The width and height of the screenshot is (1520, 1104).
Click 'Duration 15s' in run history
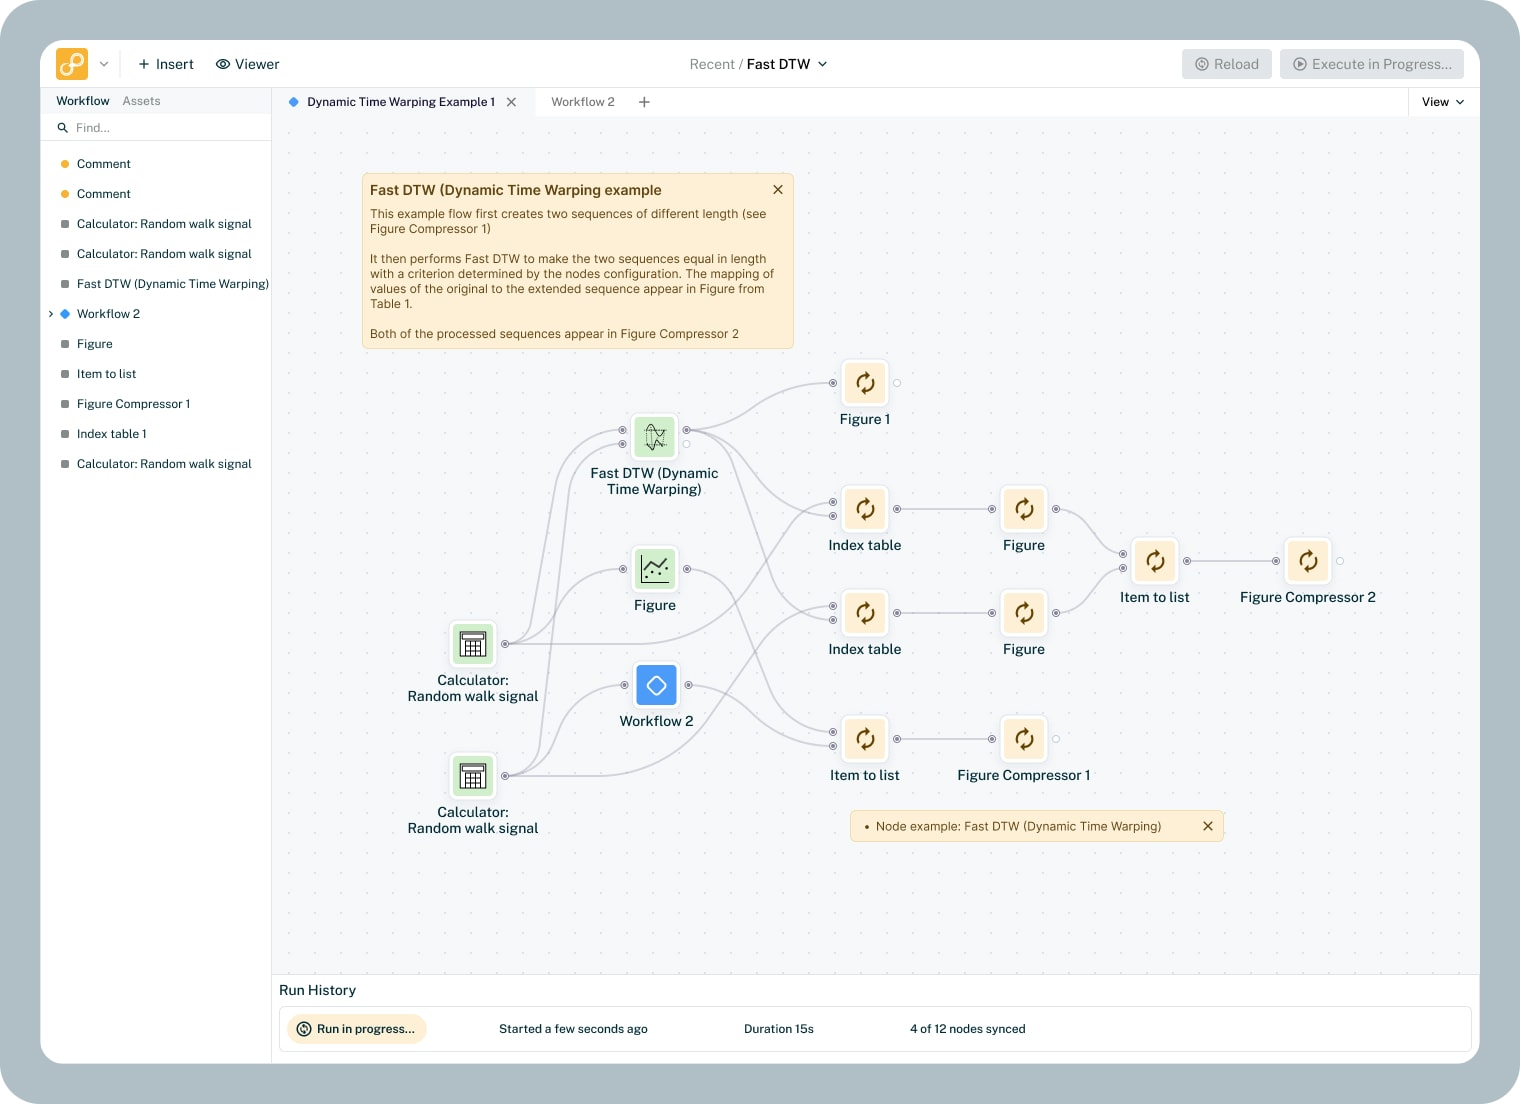pyautogui.click(x=779, y=1029)
